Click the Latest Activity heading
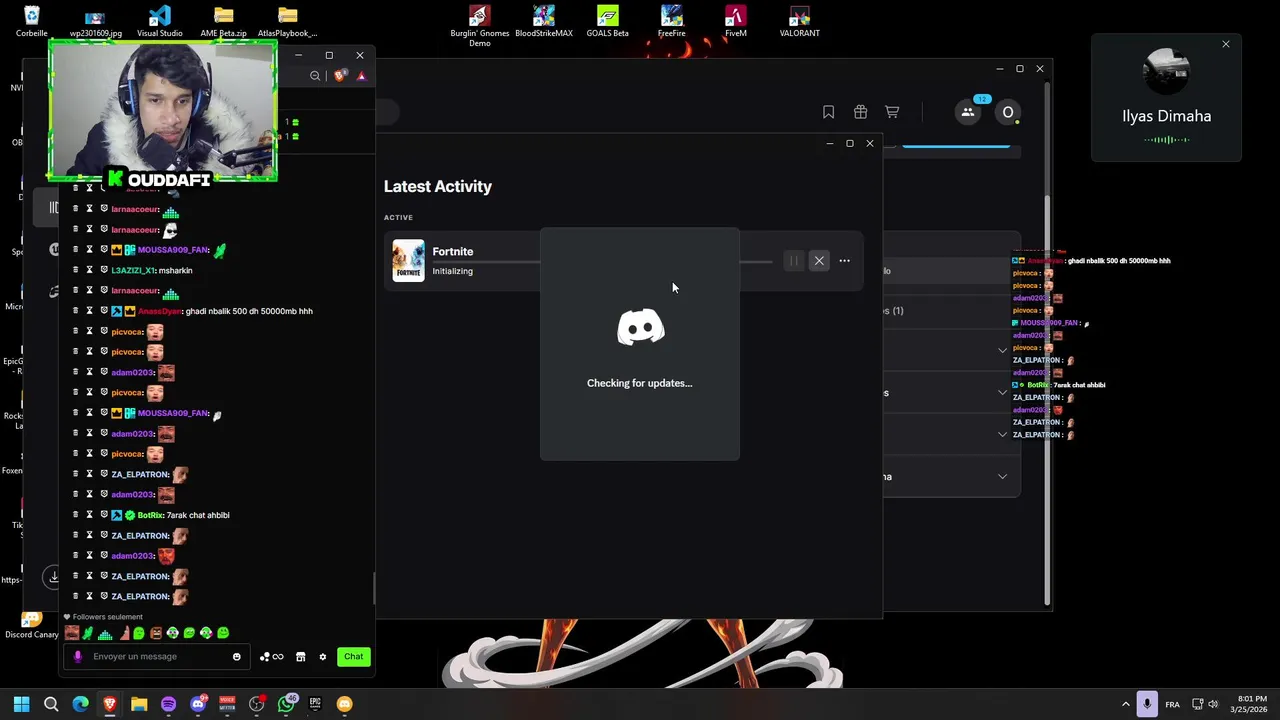This screenshot has width=1280, height=720. [x=438, y=186]
